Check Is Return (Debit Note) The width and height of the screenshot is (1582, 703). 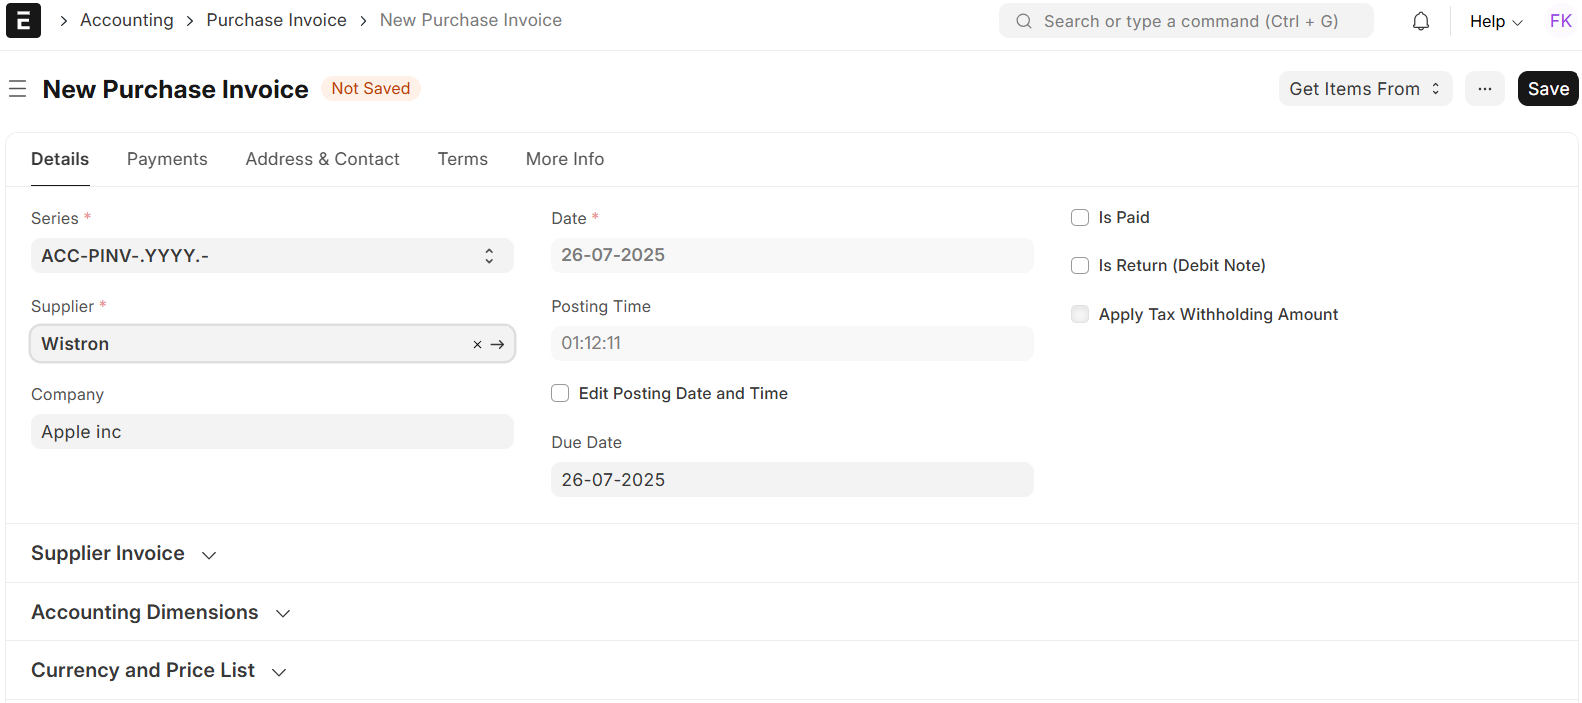pos(1080,266)
